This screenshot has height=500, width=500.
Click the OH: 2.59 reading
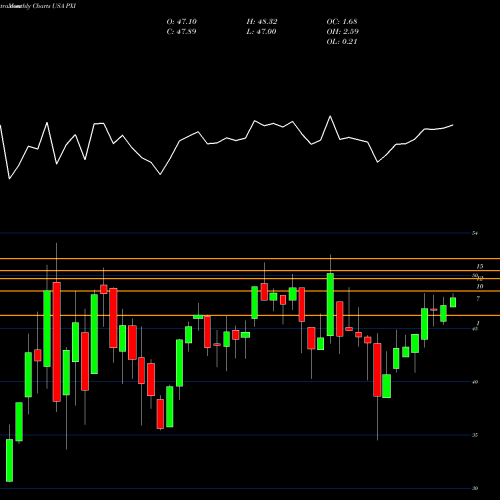click(x=343, y=32)
